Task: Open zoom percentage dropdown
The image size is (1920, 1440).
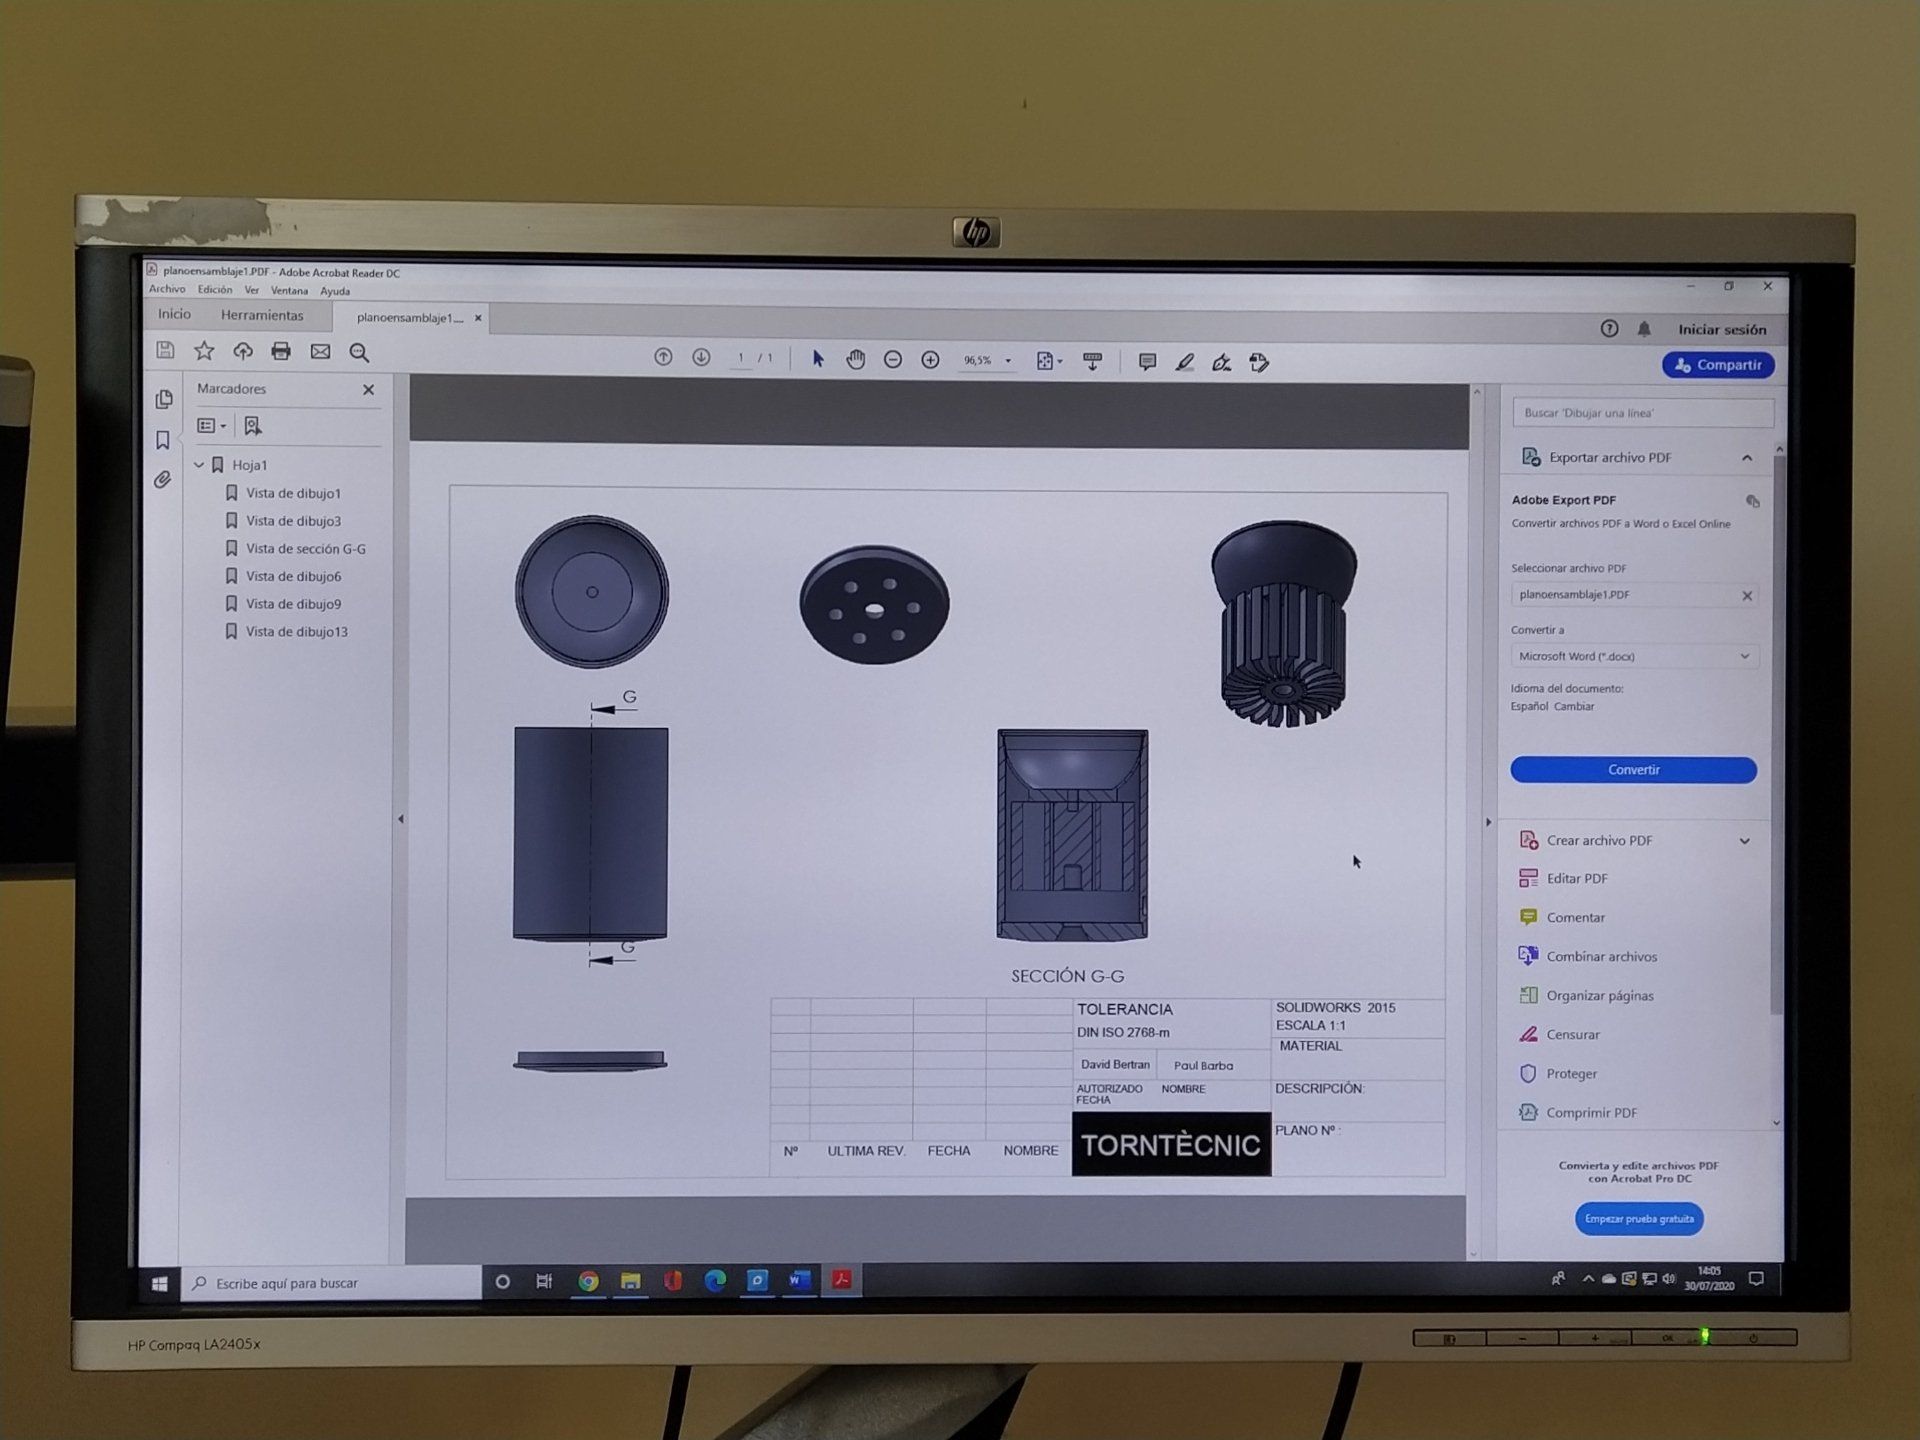Action: (x=1008, y=361)
